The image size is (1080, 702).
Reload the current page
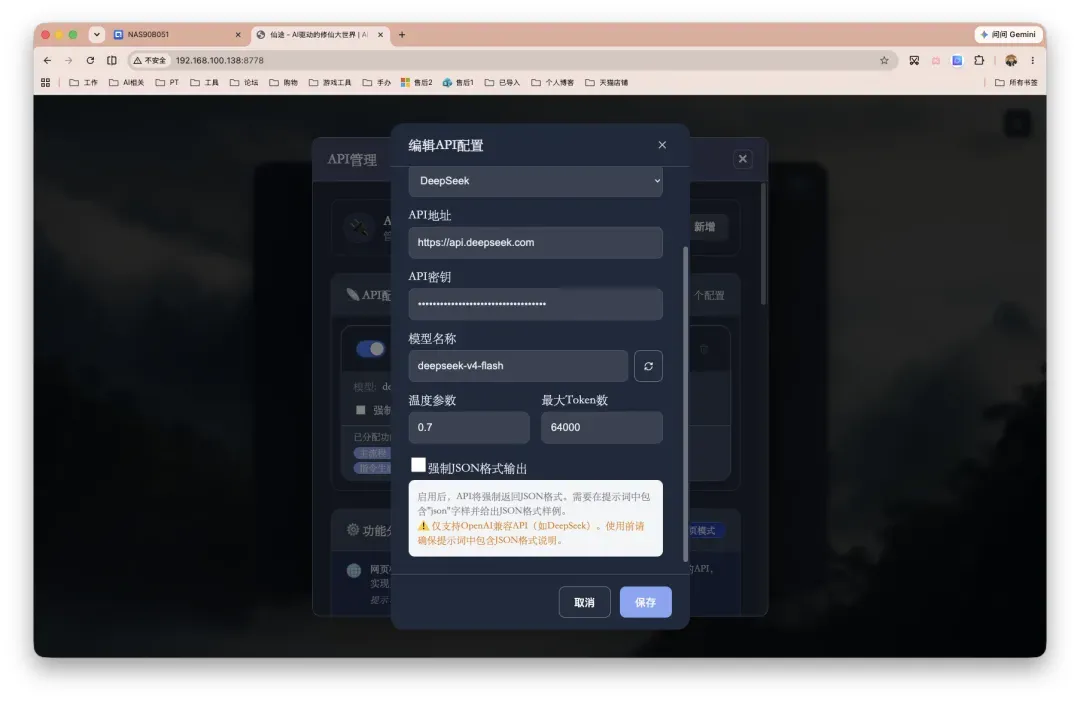pyautogui.click(x=90, y=61)
